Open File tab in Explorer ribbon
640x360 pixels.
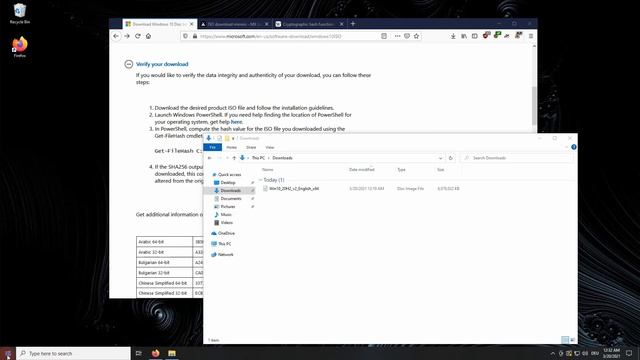tap(212, 147)
